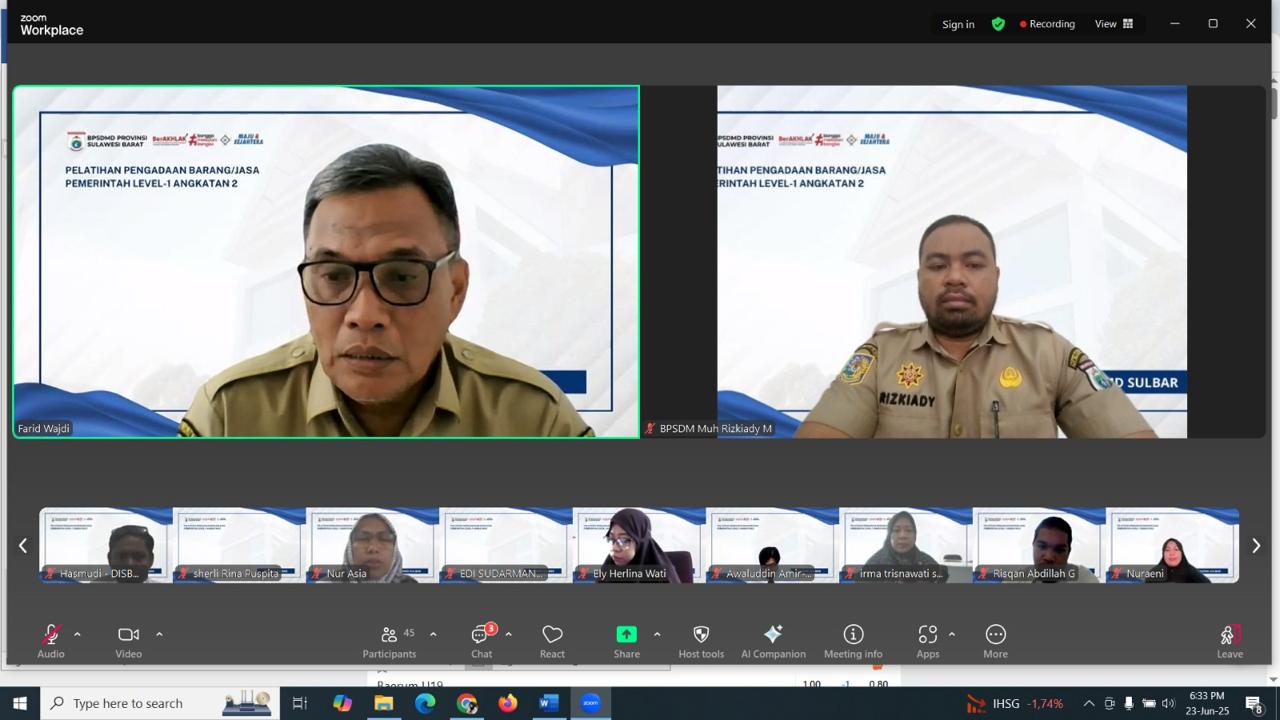The image size is (1280, 720).
Task: Select Ely Herlina Wati's video thumbnail
Action: [639, 545]
